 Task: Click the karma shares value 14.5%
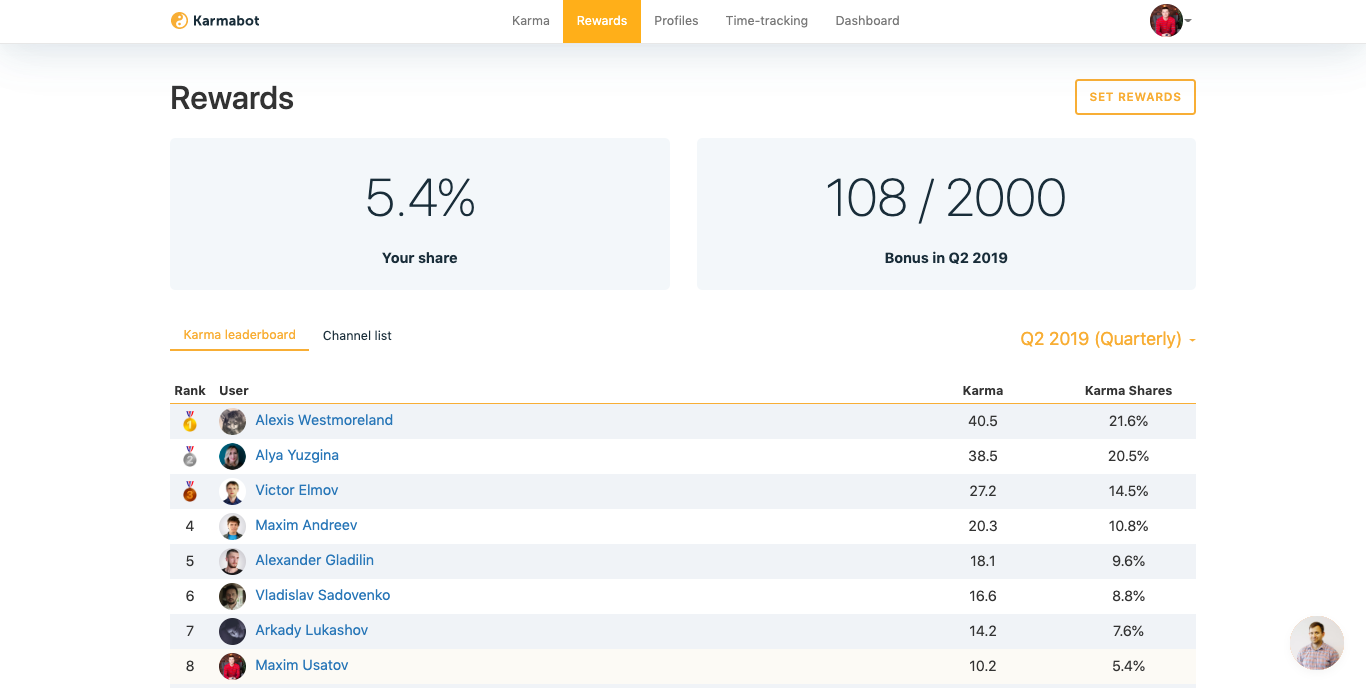point(1129,491)
